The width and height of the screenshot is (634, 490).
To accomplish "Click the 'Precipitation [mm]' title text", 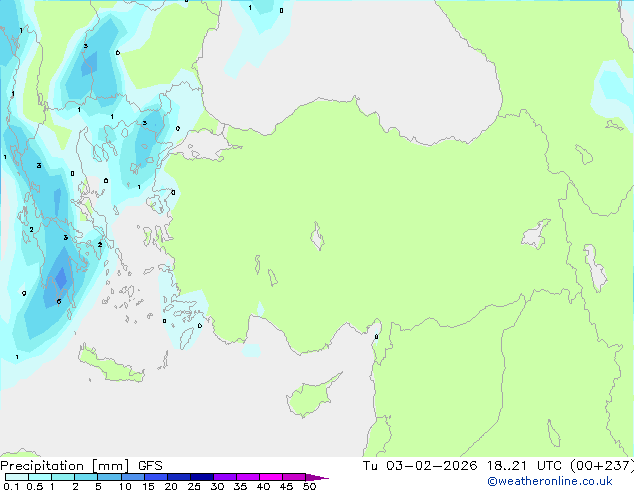I will [x=65, y=466].
